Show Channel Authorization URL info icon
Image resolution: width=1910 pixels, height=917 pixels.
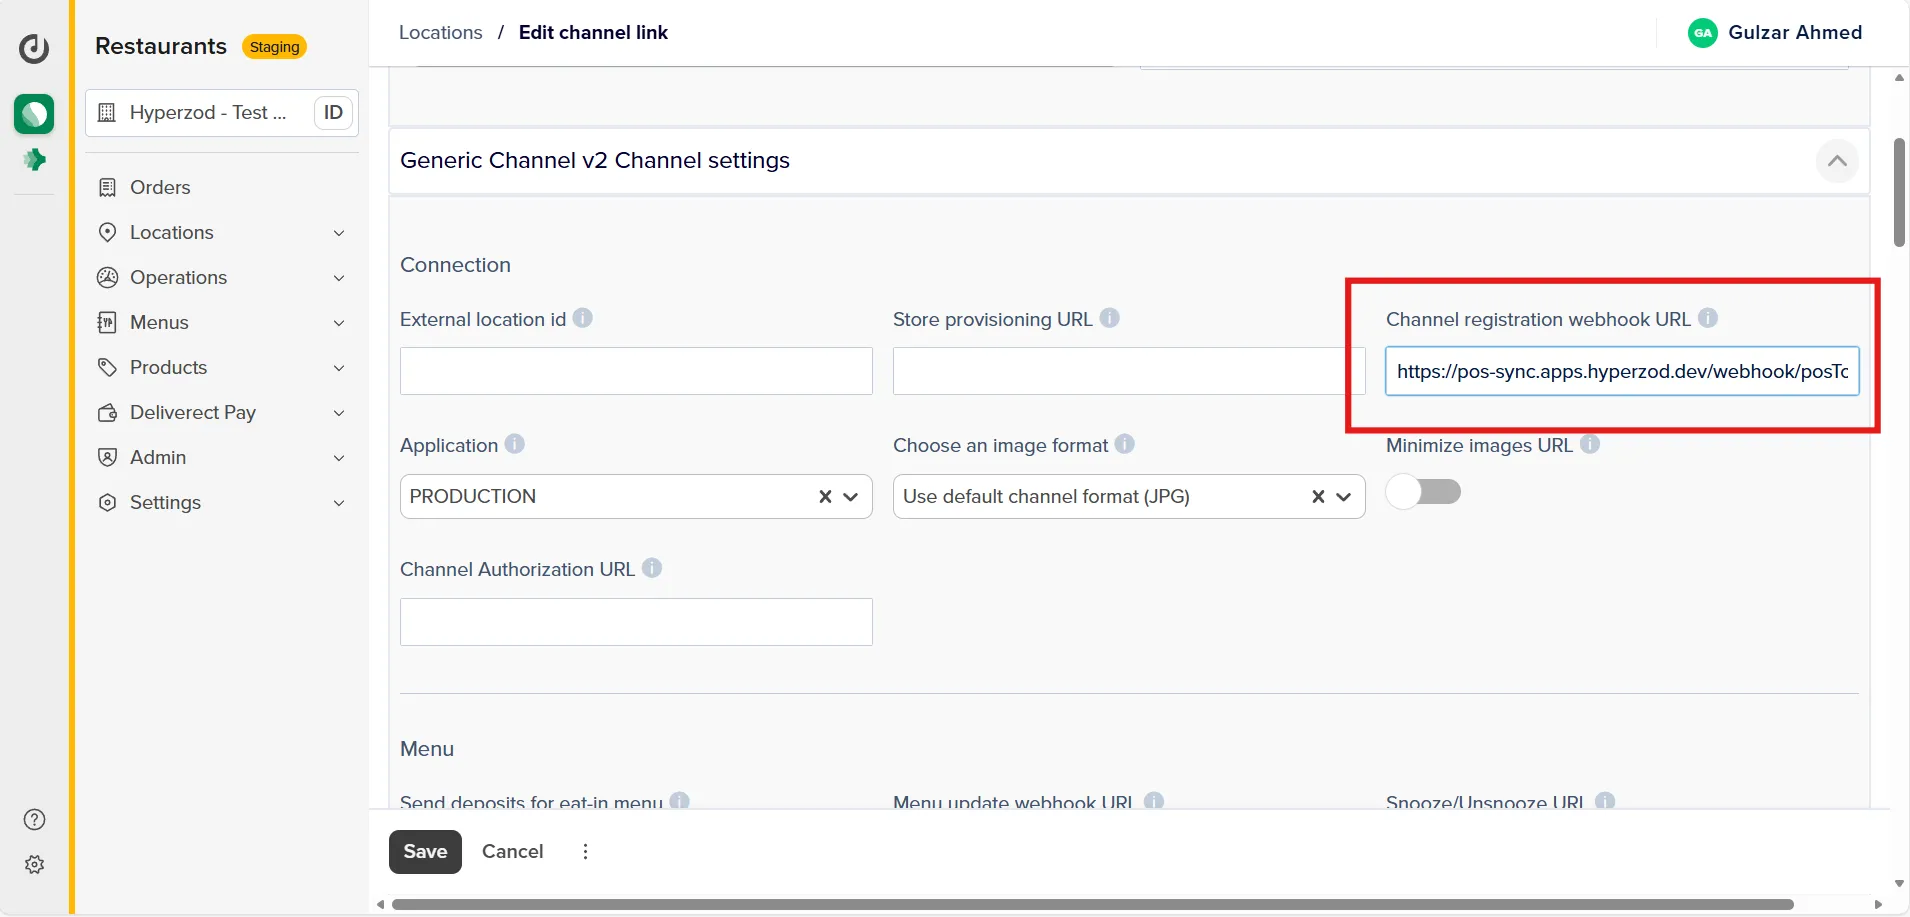pos(652,568)
